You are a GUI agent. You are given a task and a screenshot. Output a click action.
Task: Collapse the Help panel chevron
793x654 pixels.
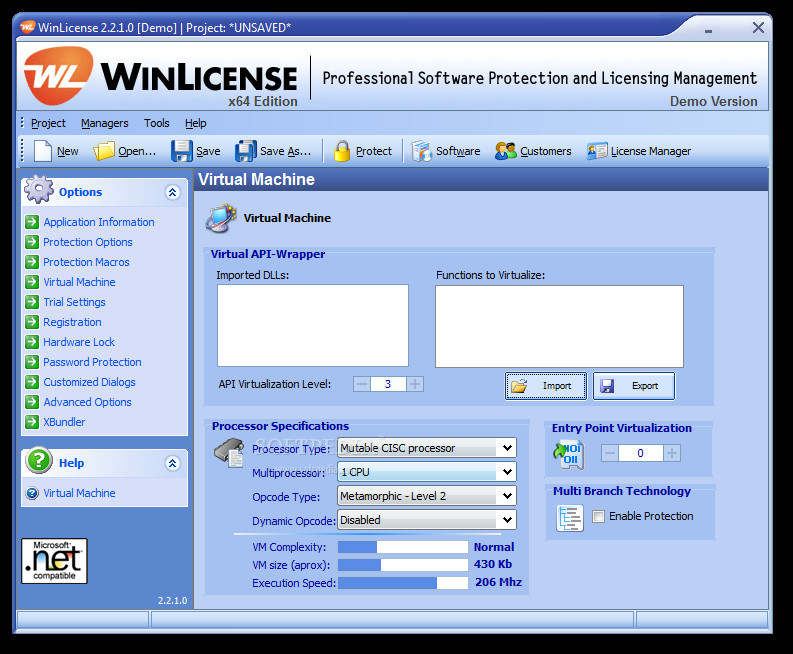tap(172, 463)
